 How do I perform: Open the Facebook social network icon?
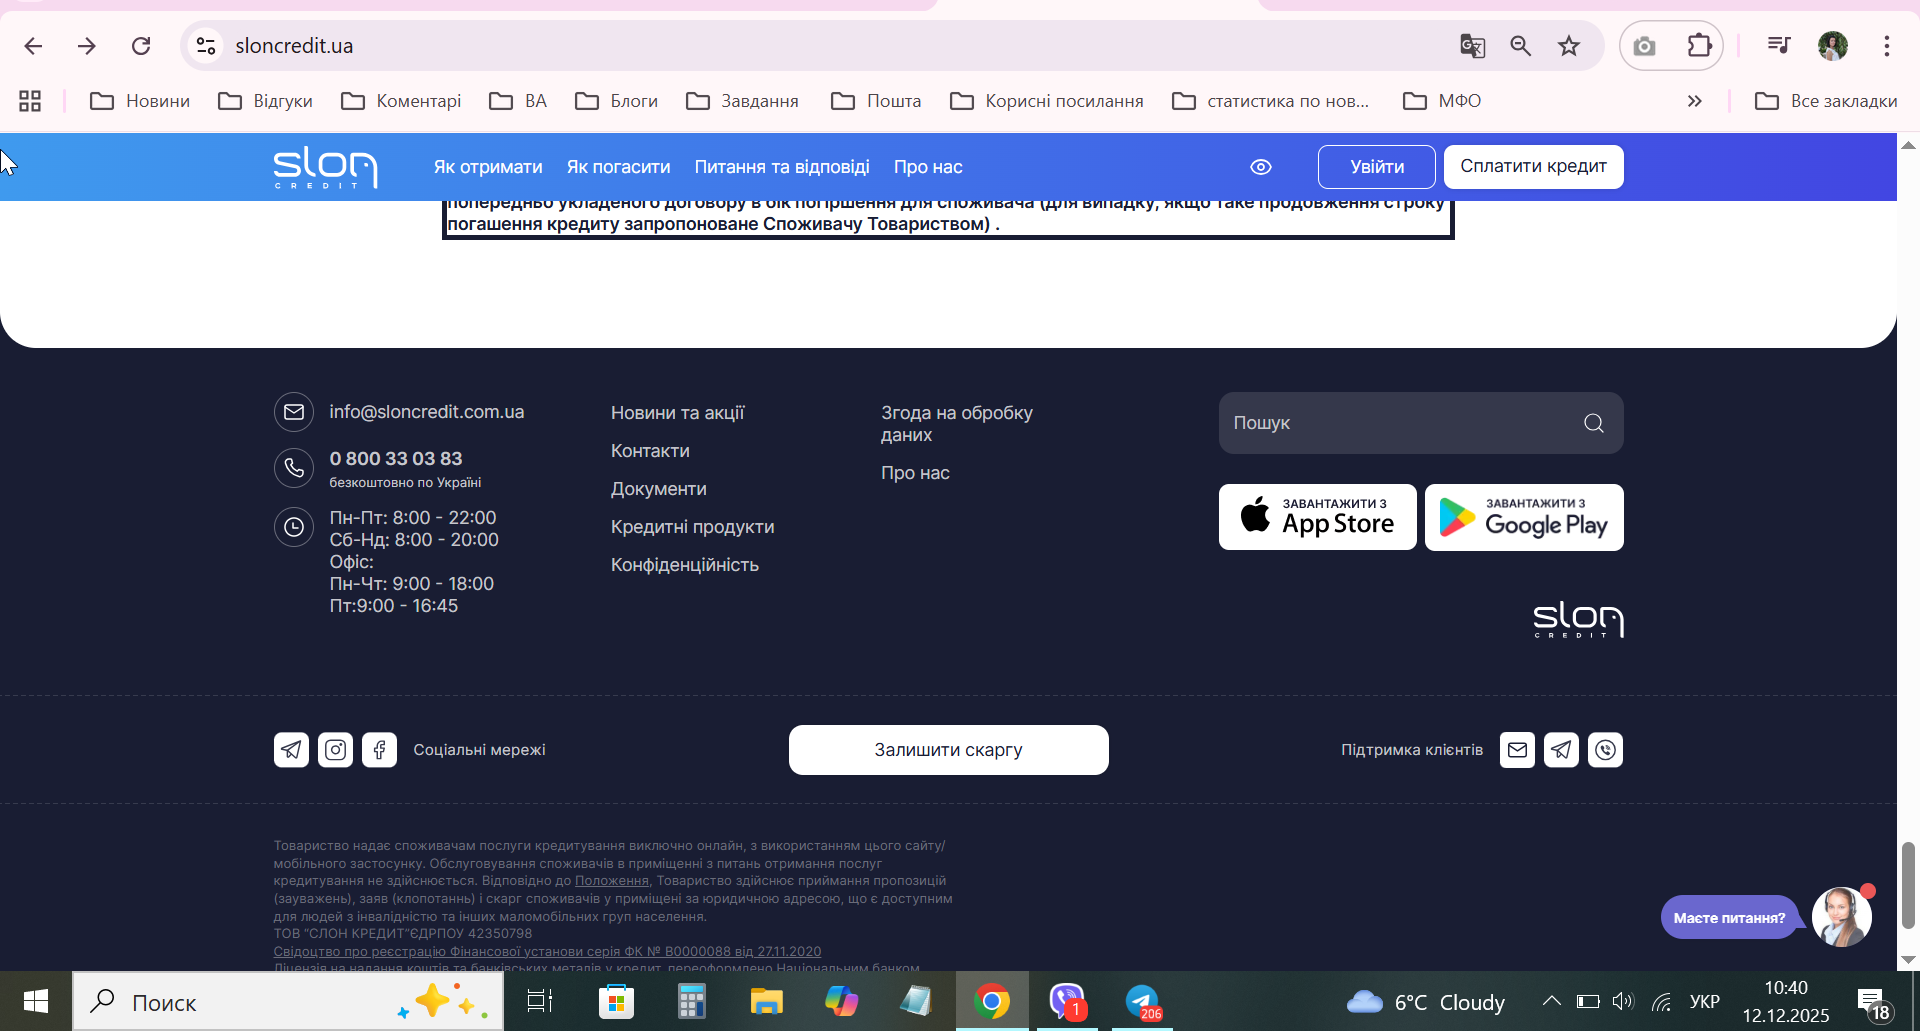pyautogui.click(x=380, y=750)
